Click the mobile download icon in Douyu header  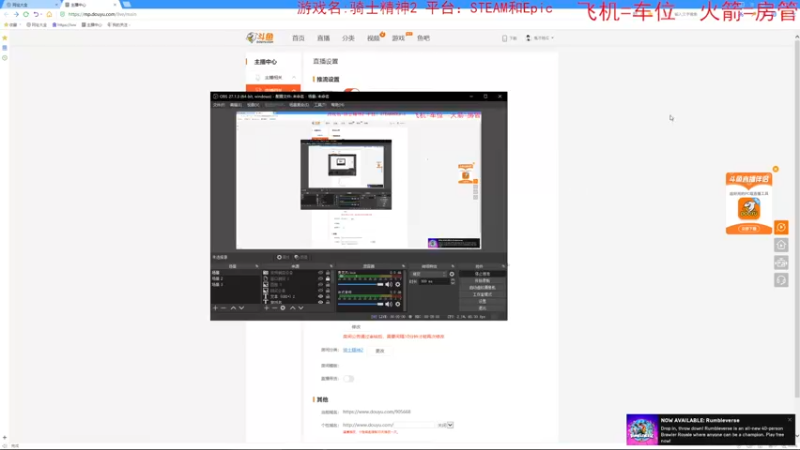pyautogui.click(x=505, y=38)
